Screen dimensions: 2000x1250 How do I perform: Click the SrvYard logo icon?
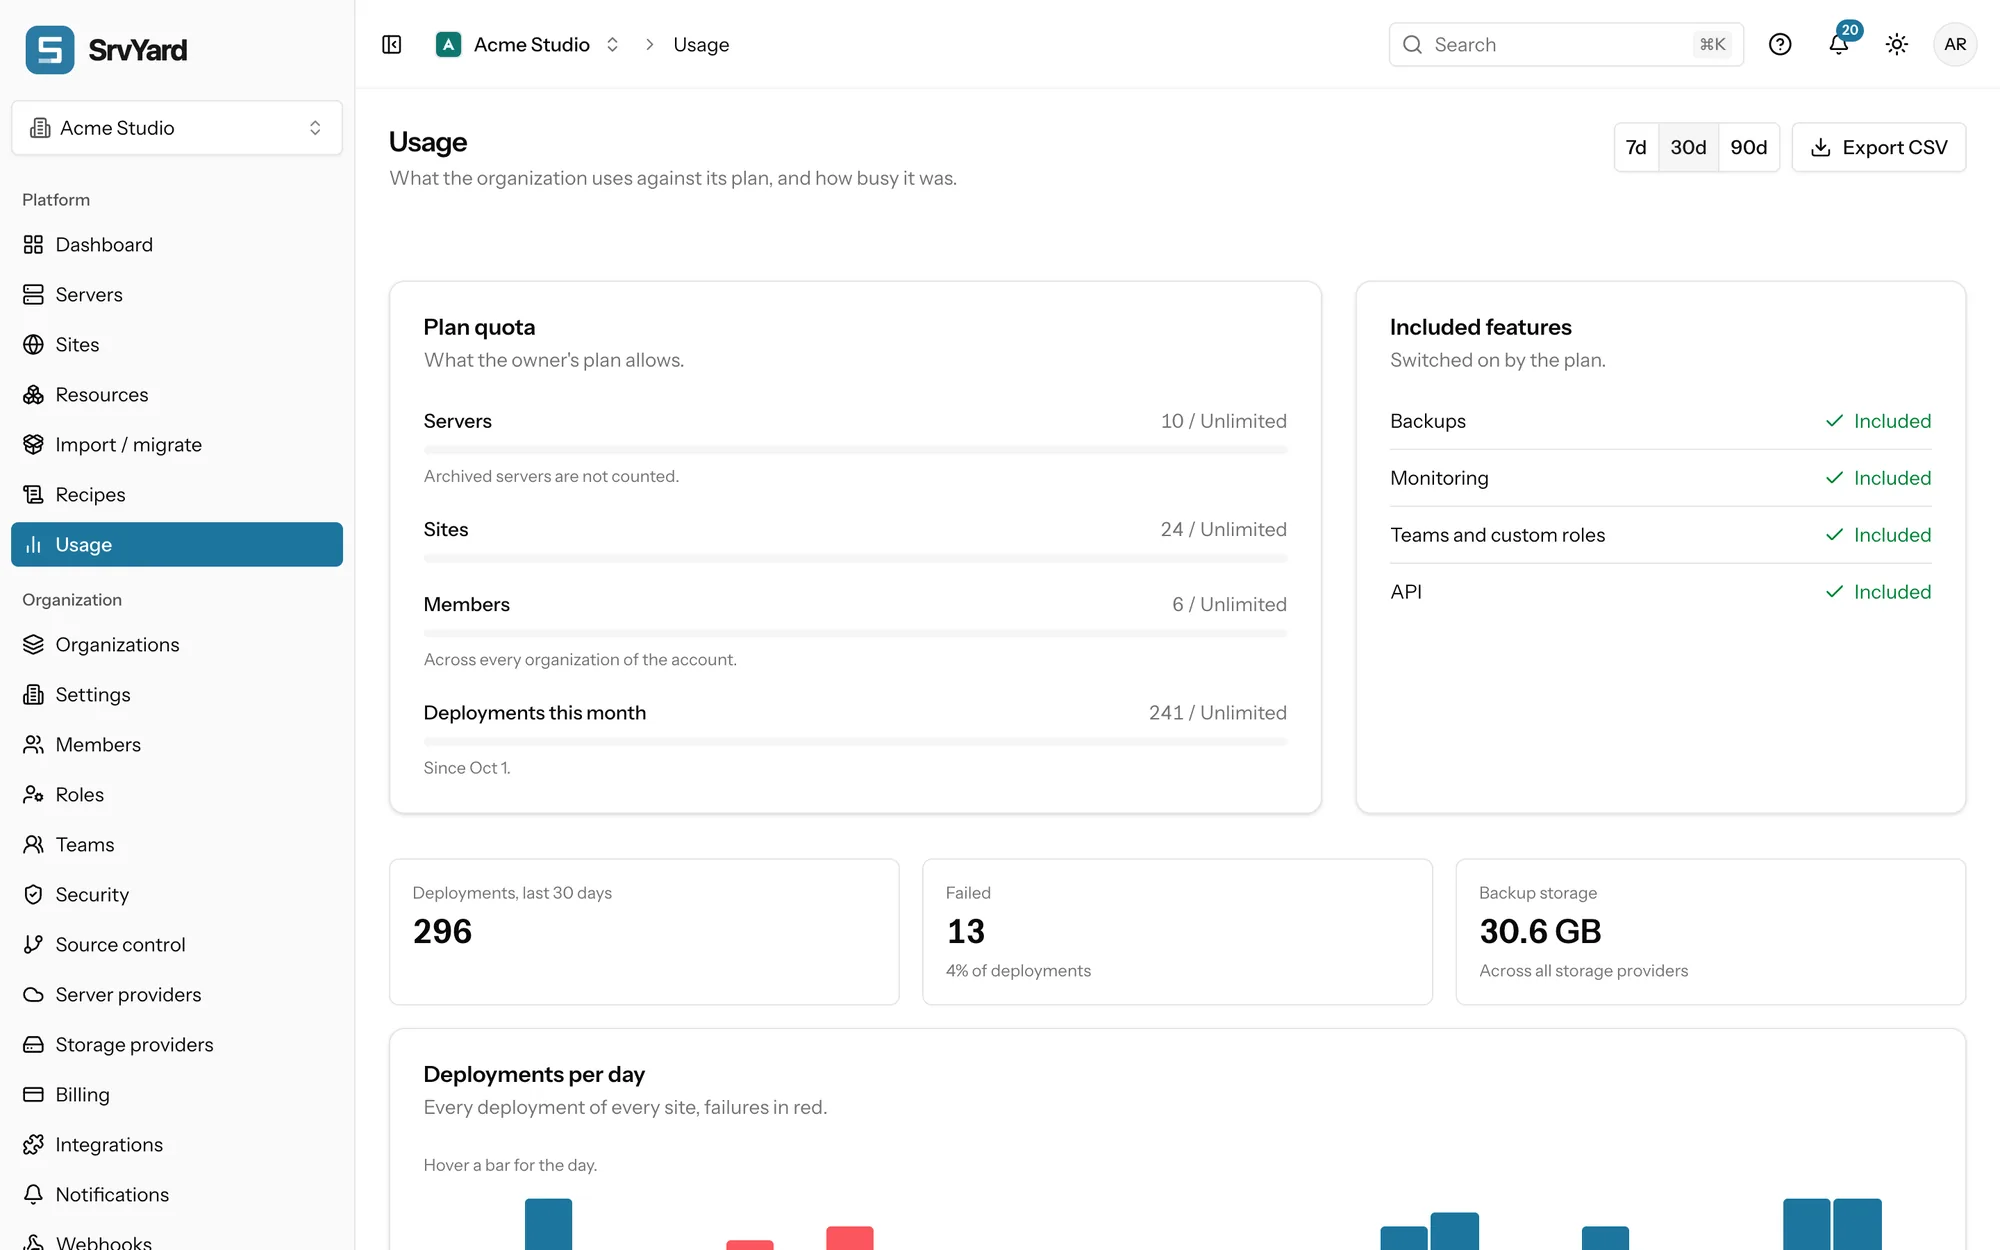[50, 50]
